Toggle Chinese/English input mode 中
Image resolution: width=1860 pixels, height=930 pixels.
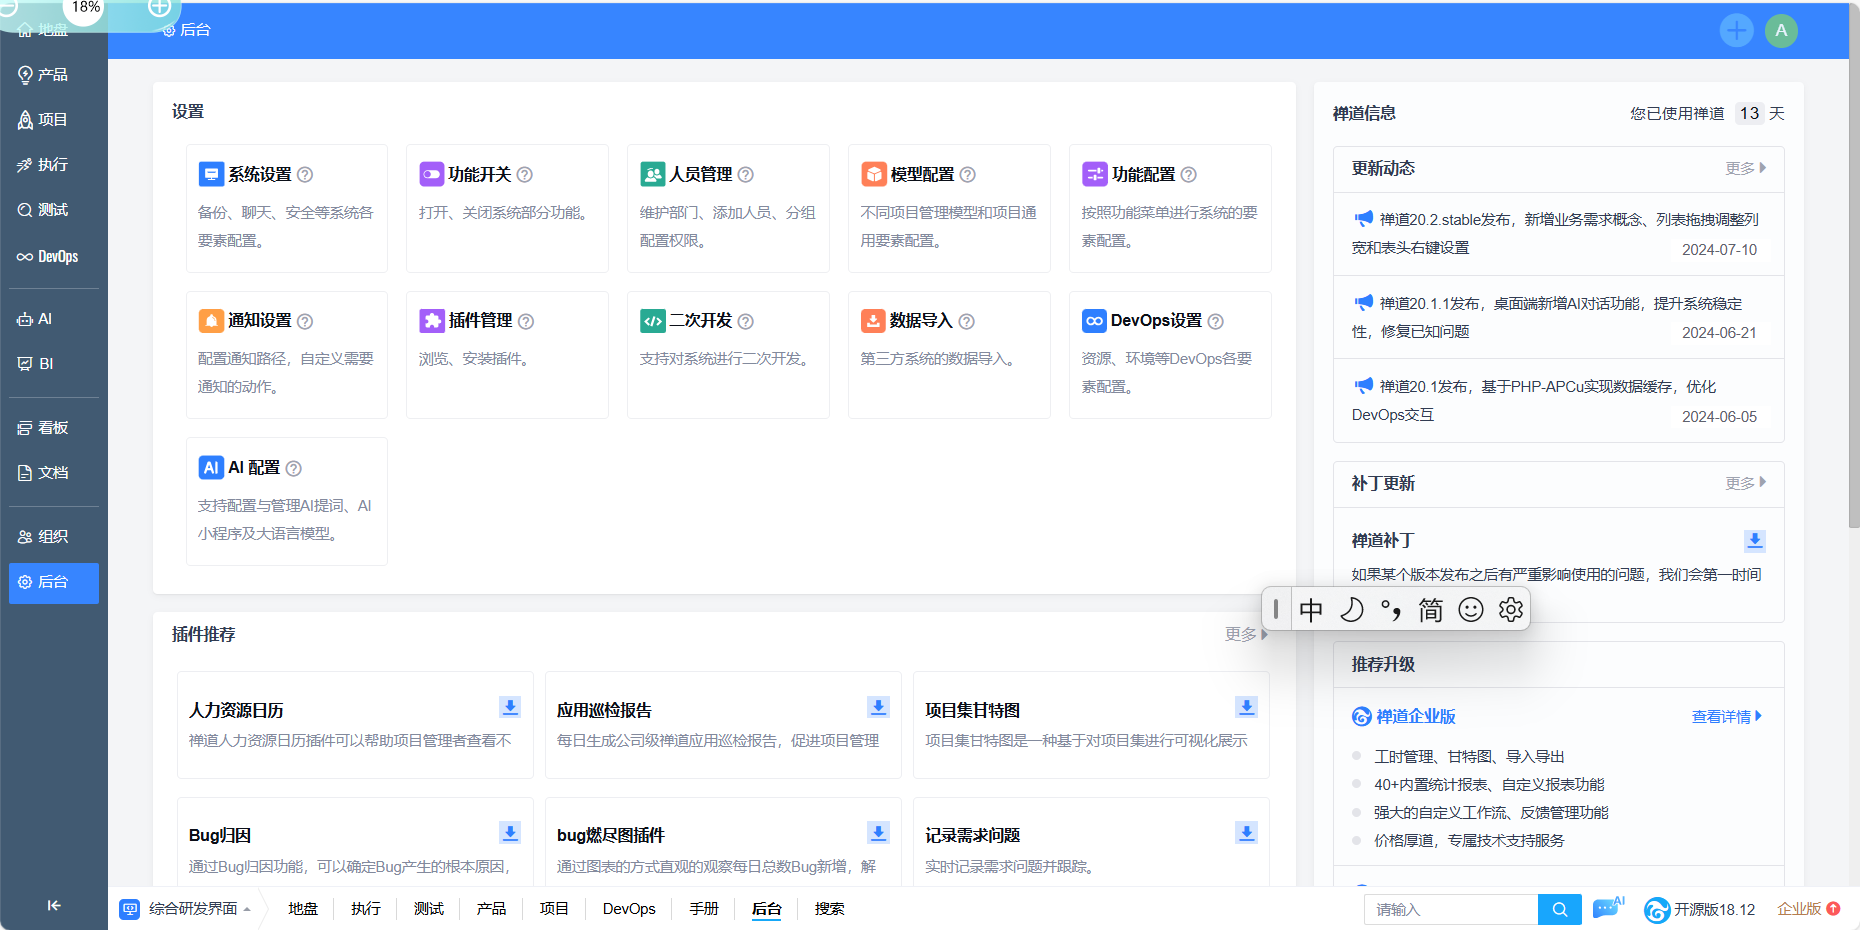(x=1311, y=609)
